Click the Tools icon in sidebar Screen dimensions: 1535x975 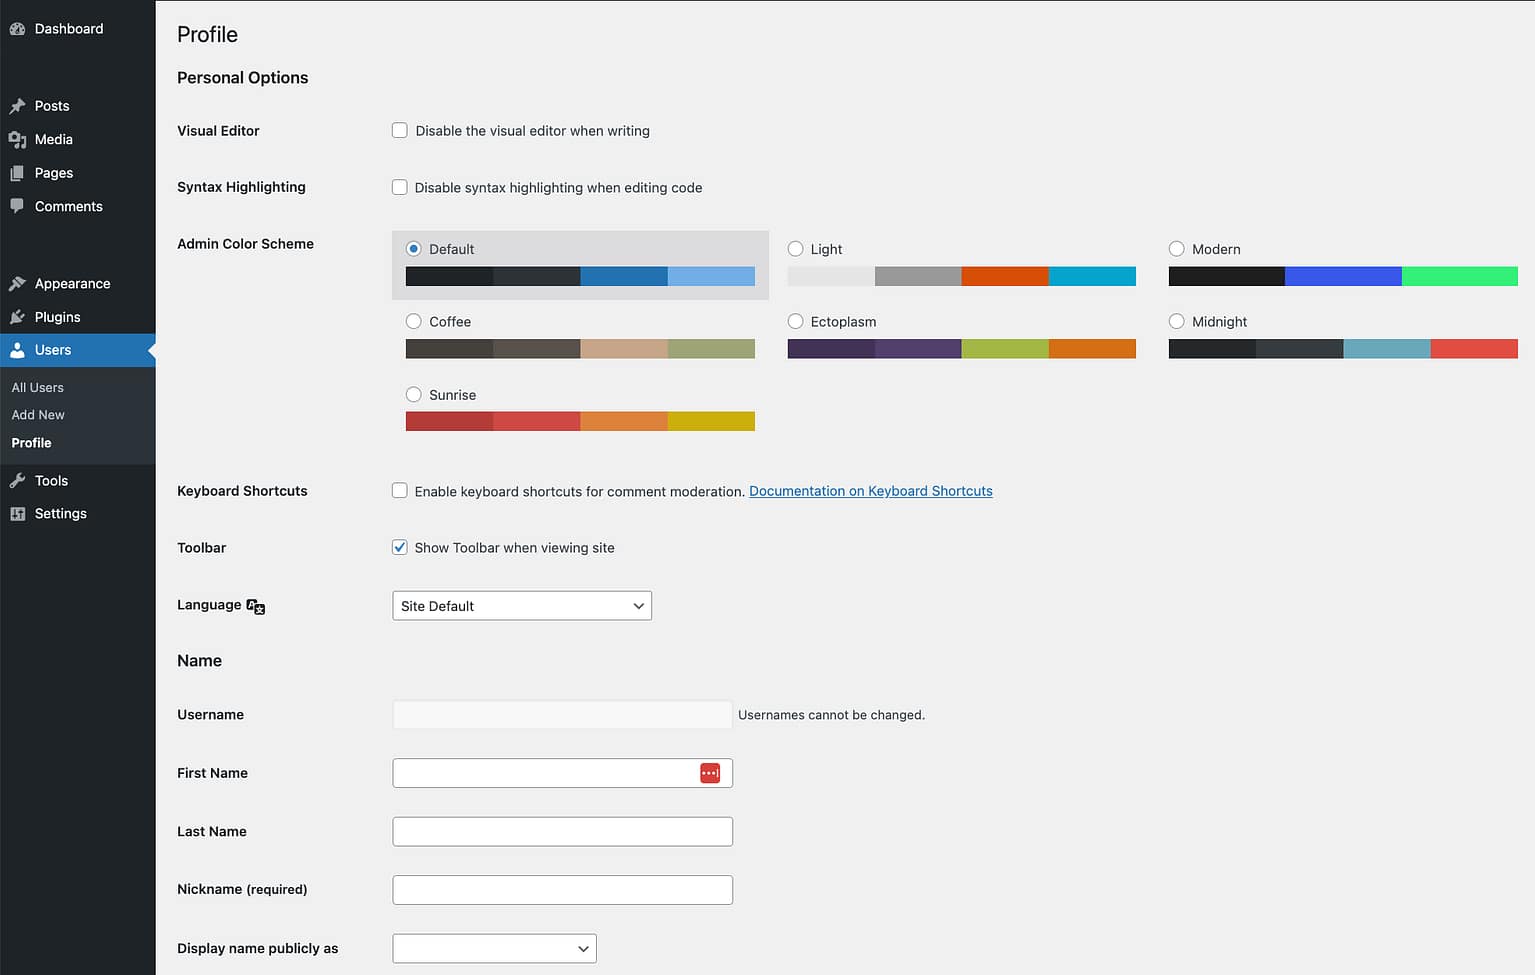18,480
